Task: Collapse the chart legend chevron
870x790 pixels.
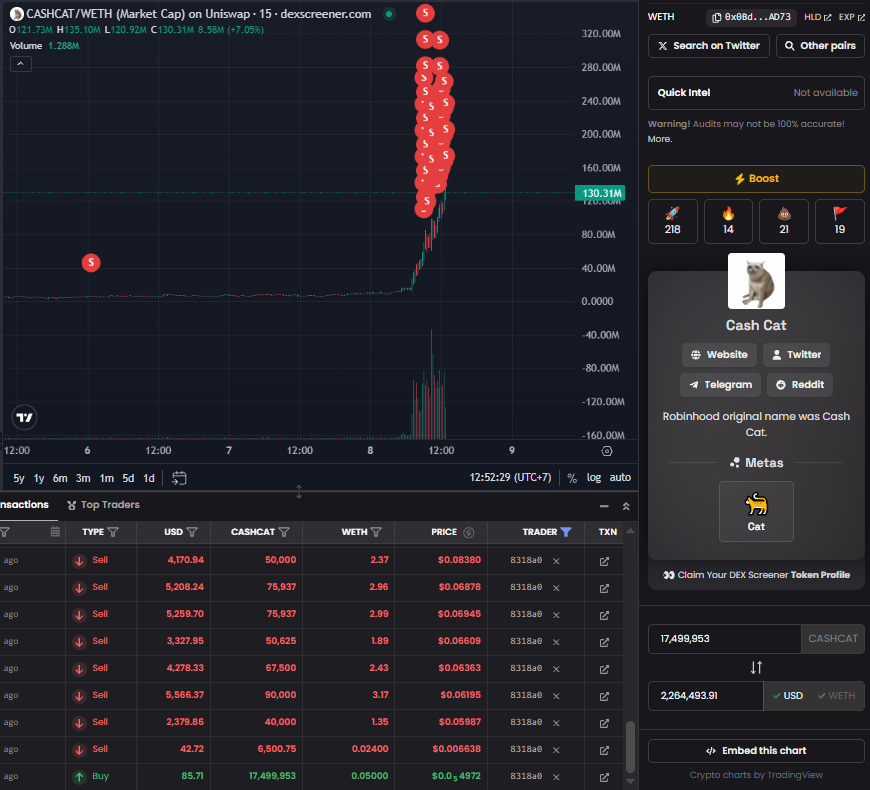Action: (x=21, y=64)
